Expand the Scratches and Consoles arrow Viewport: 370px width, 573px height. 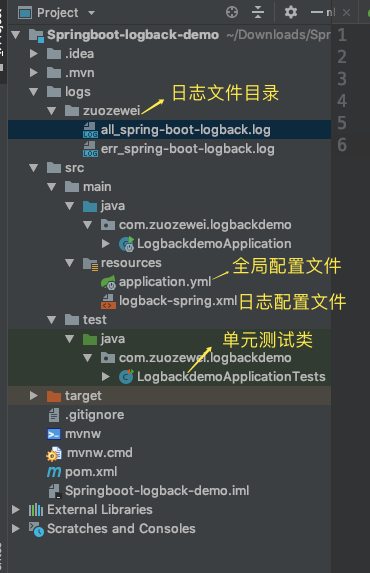point(16,528)
